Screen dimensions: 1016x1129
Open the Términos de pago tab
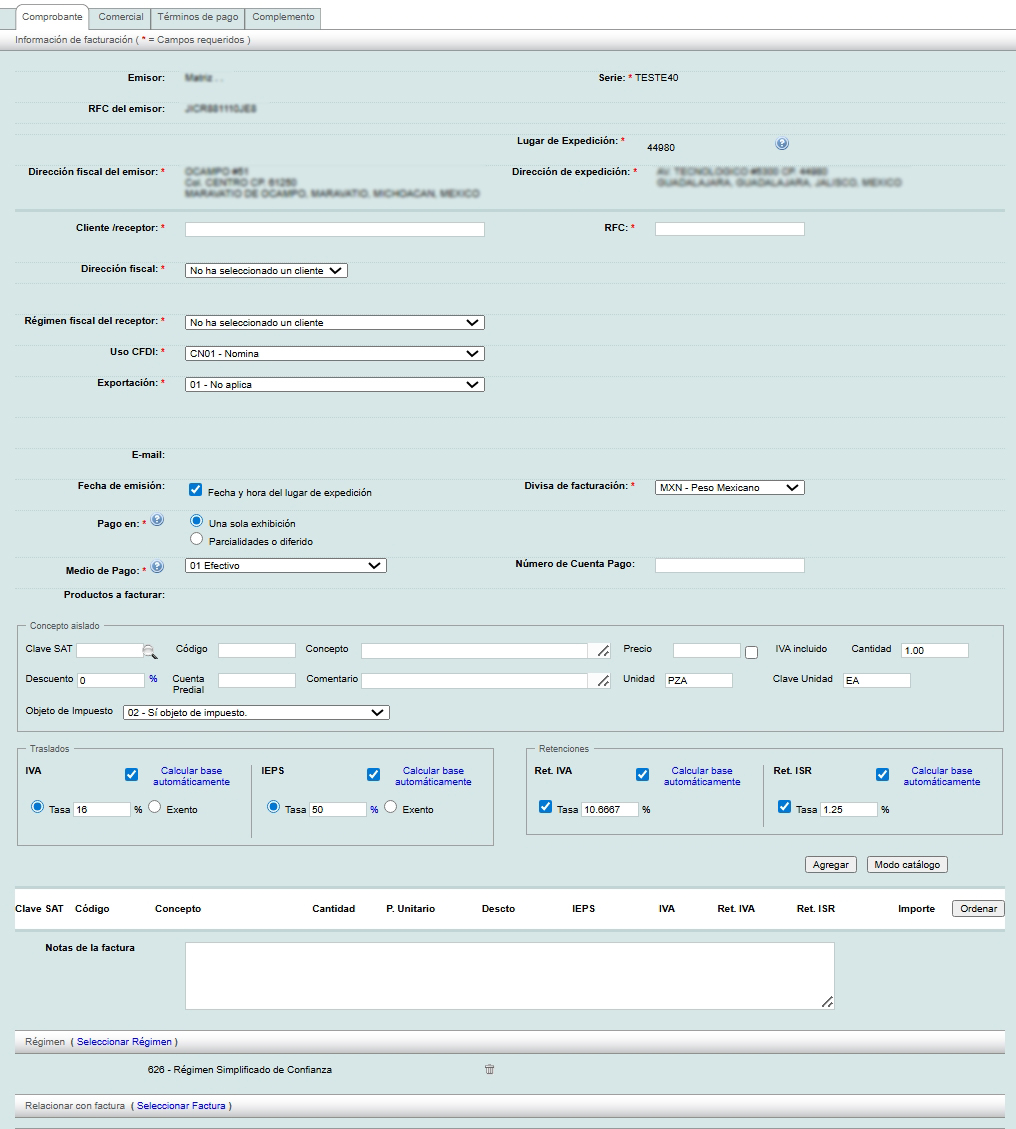coord(198,17)
